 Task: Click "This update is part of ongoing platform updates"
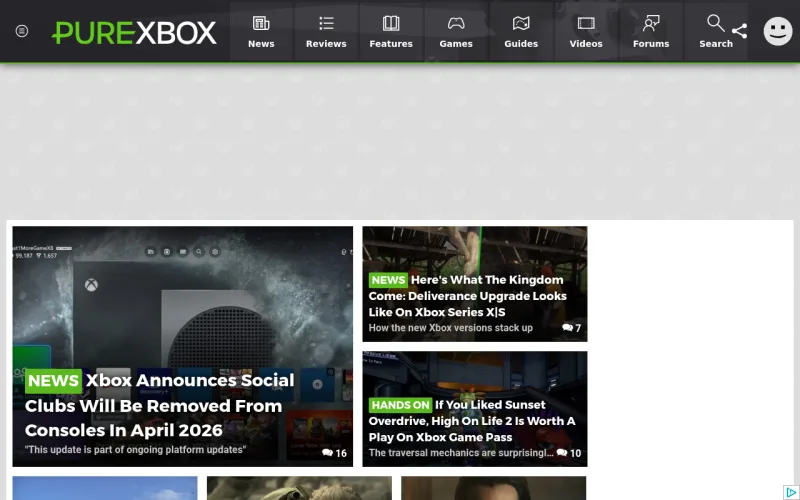135,450
